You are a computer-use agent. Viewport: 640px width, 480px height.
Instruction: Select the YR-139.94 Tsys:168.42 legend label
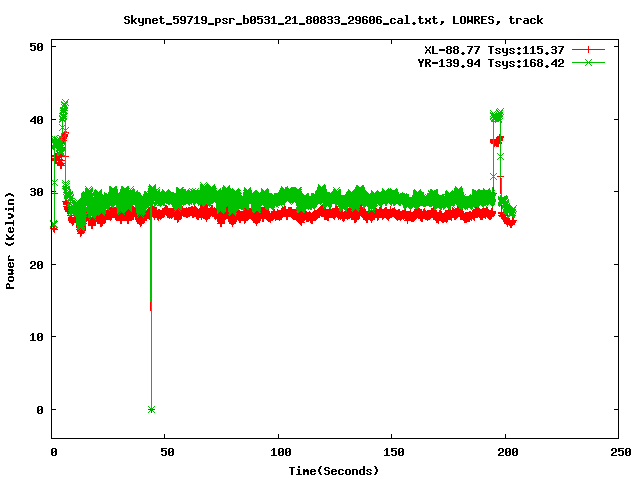point(491,63)
